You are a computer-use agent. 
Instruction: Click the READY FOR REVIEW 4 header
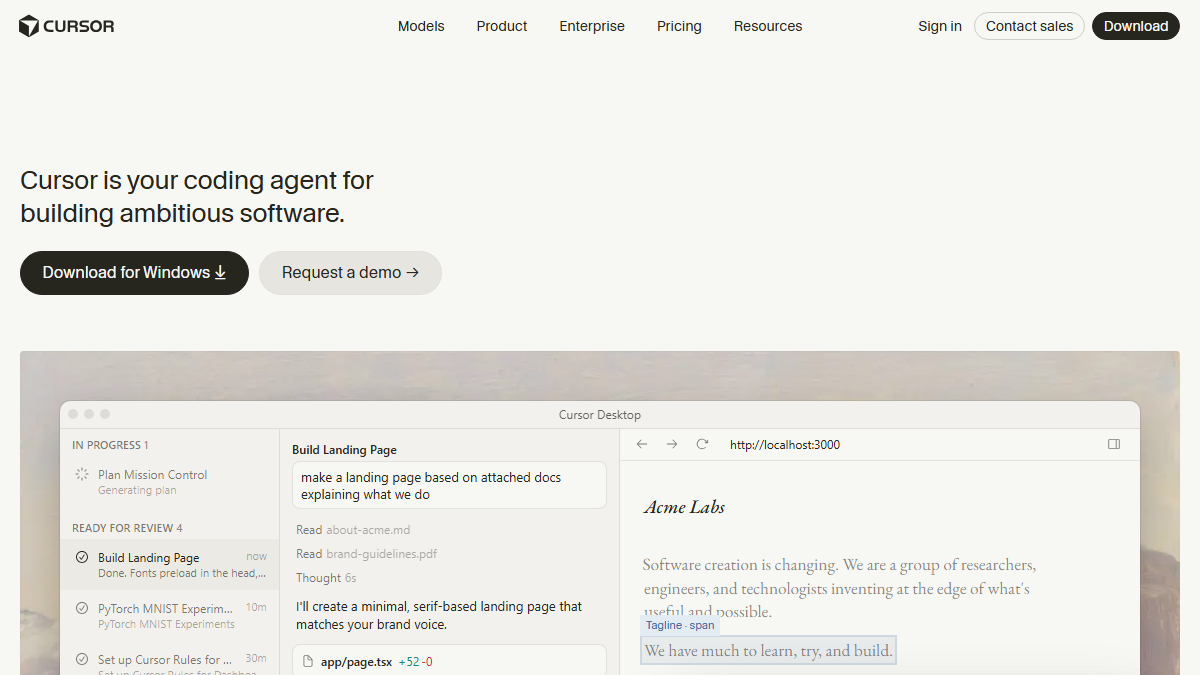pos(127,528)
